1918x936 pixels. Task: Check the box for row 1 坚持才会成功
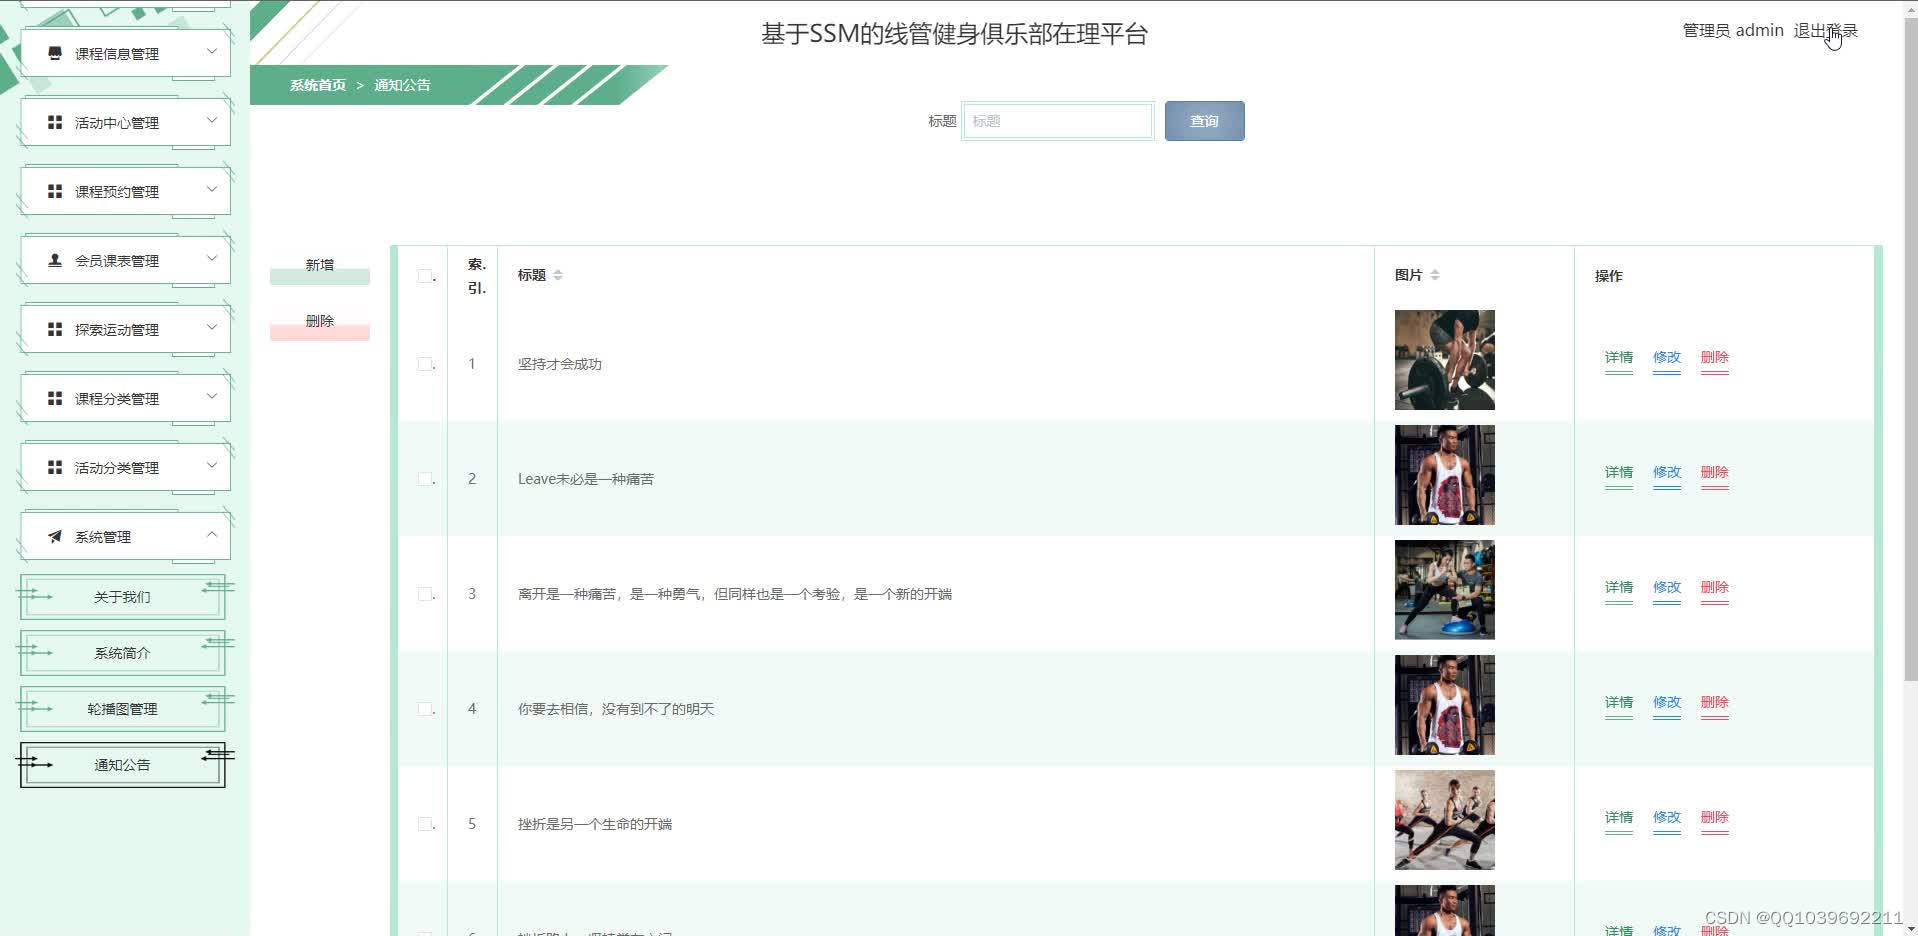[425, 364]
